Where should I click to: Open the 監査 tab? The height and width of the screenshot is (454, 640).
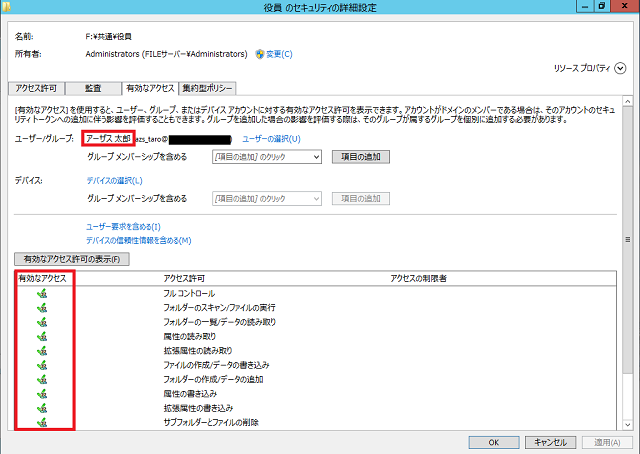point(93,88)
